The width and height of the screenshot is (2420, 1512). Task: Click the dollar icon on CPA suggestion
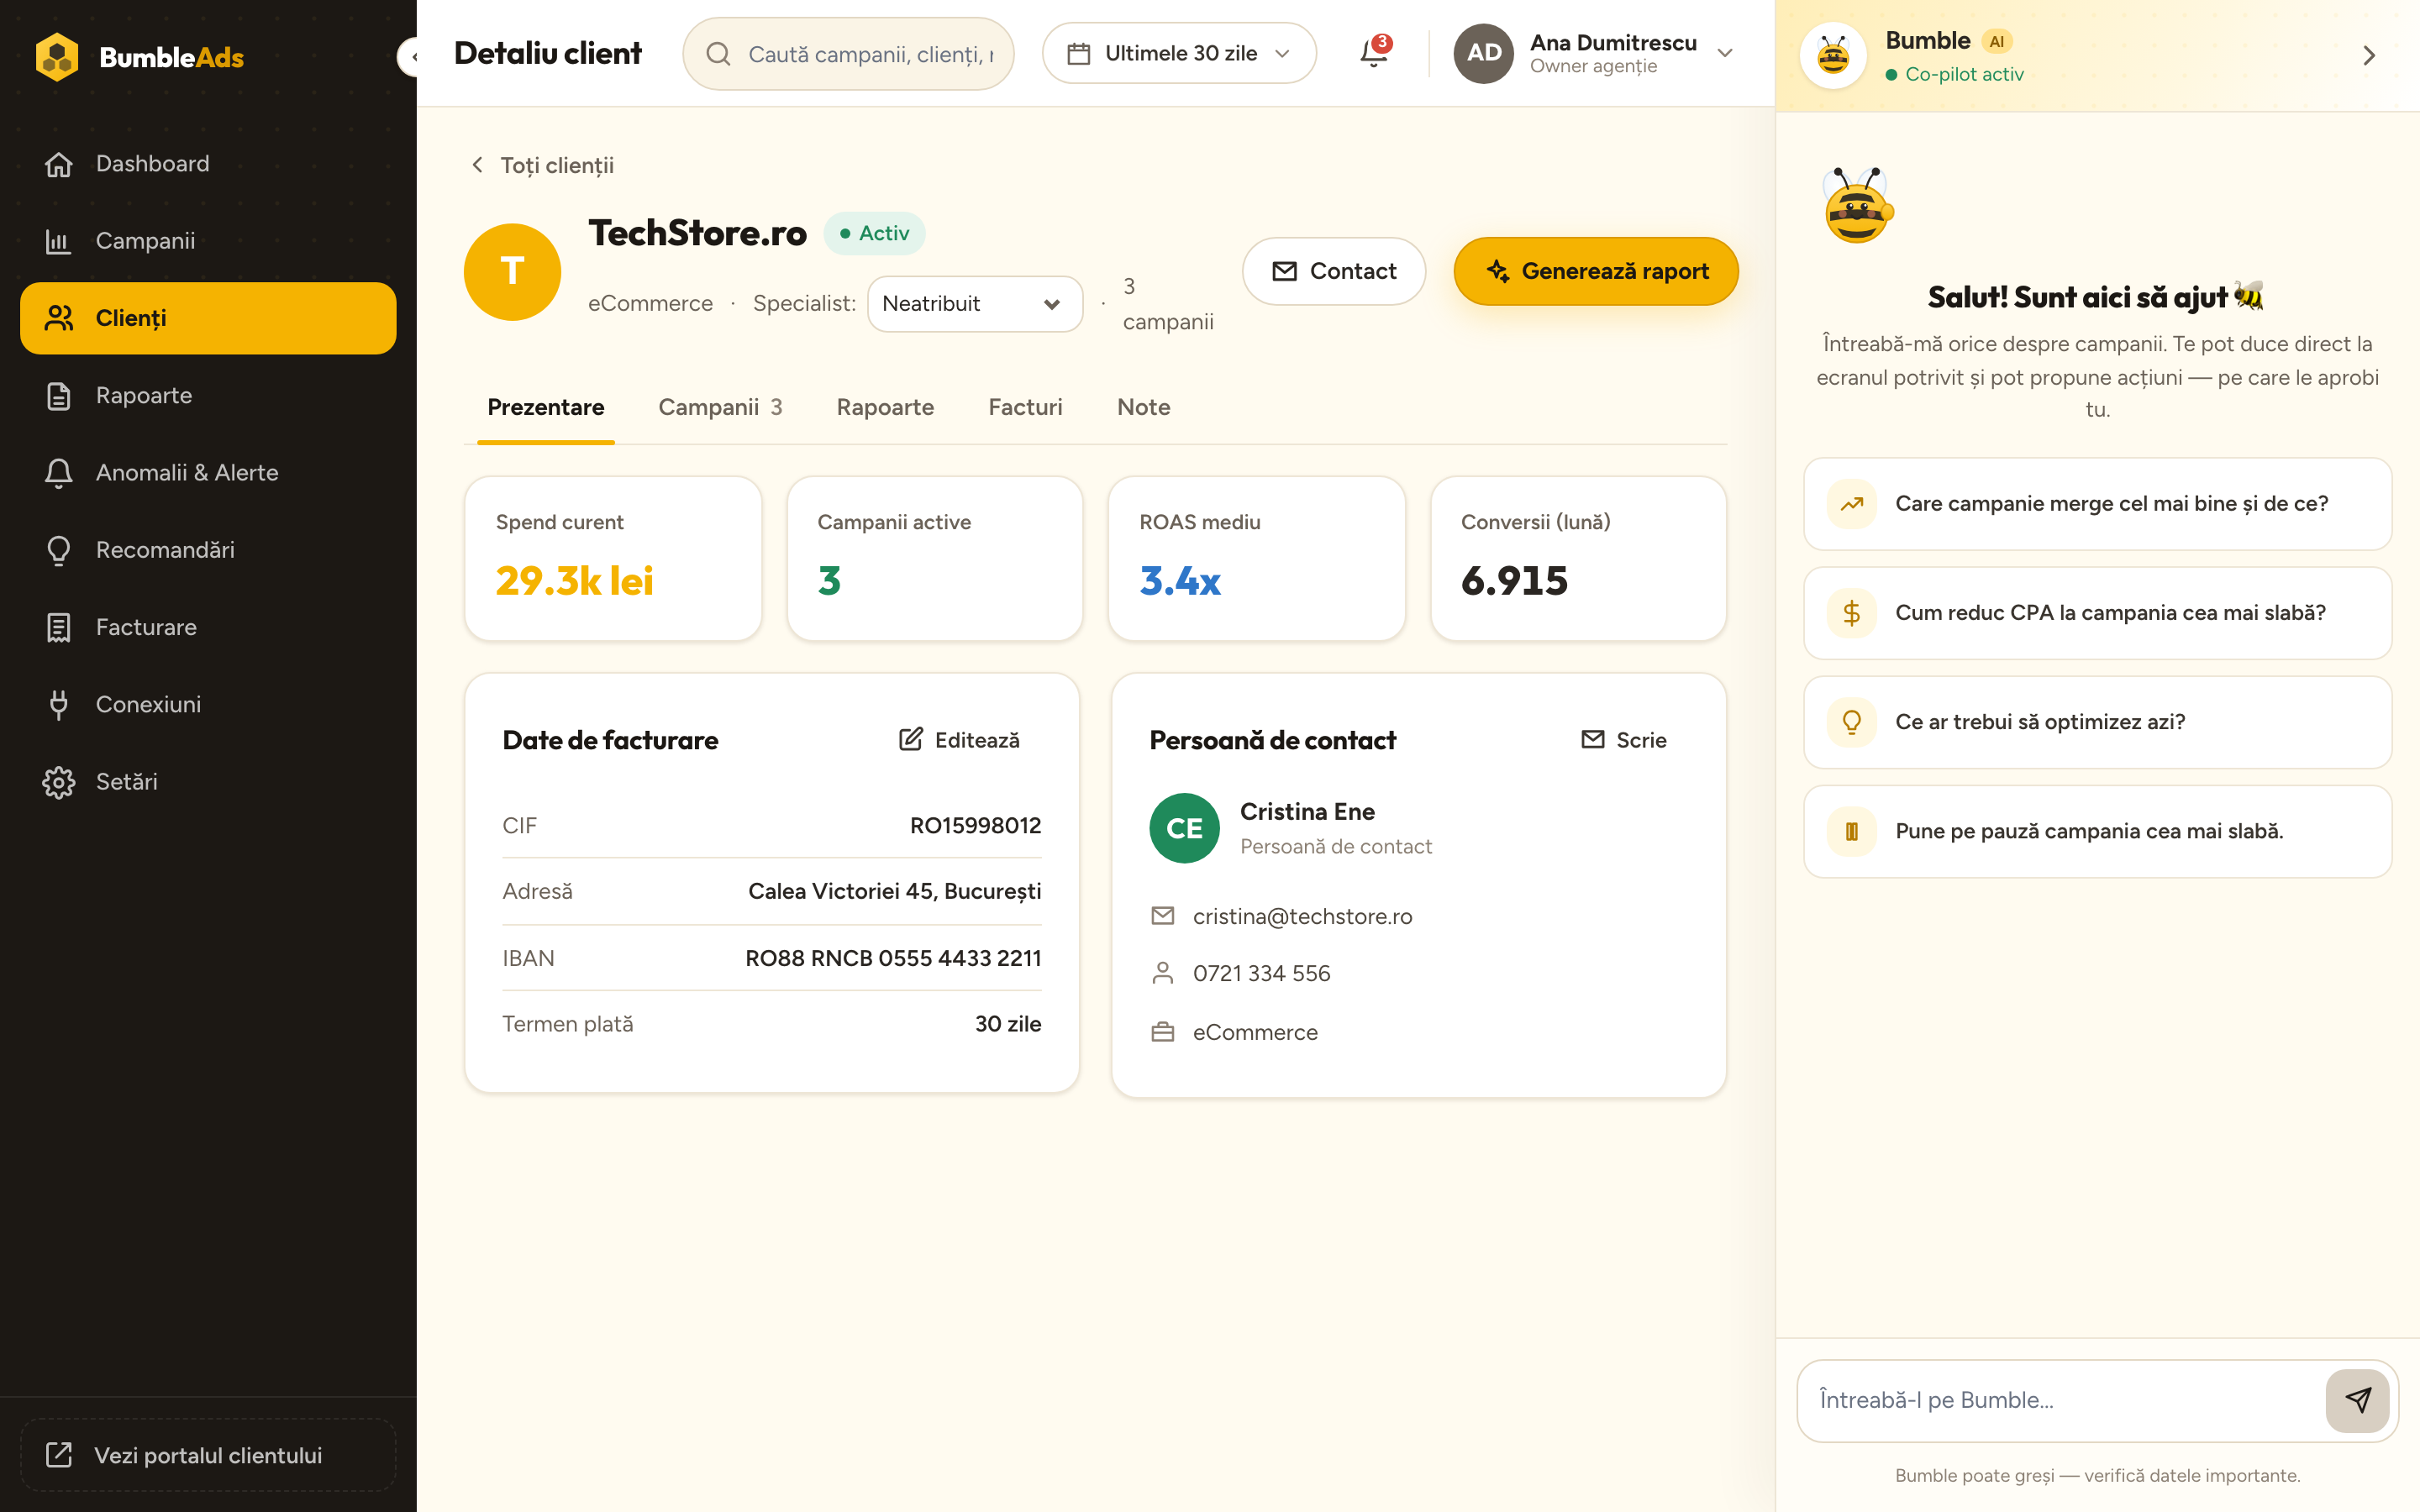point(1851,613)
